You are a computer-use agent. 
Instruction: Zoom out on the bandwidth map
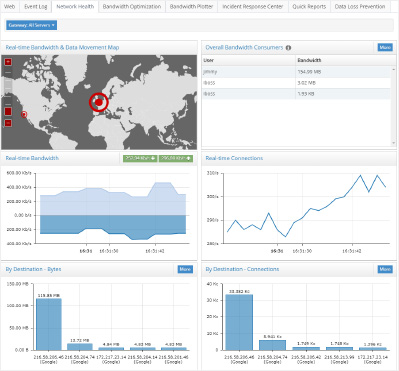click(x=8, y=123)
